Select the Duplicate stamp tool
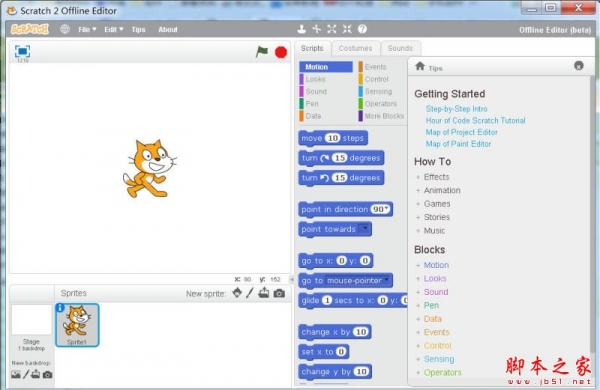Image resolution: width=600 pixels, height=390 pixels. (x=302, y=29)
